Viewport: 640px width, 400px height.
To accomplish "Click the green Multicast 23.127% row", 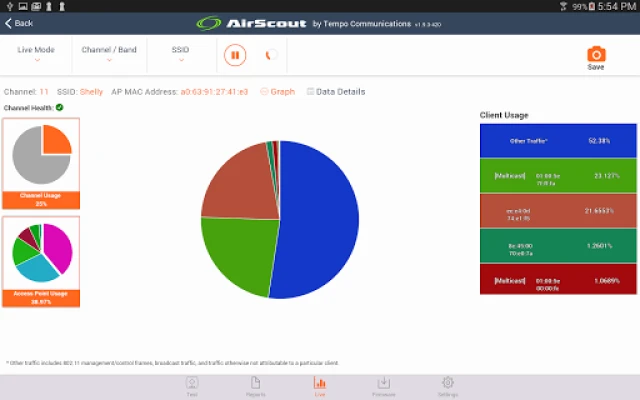I will click(x=559, y=176).
